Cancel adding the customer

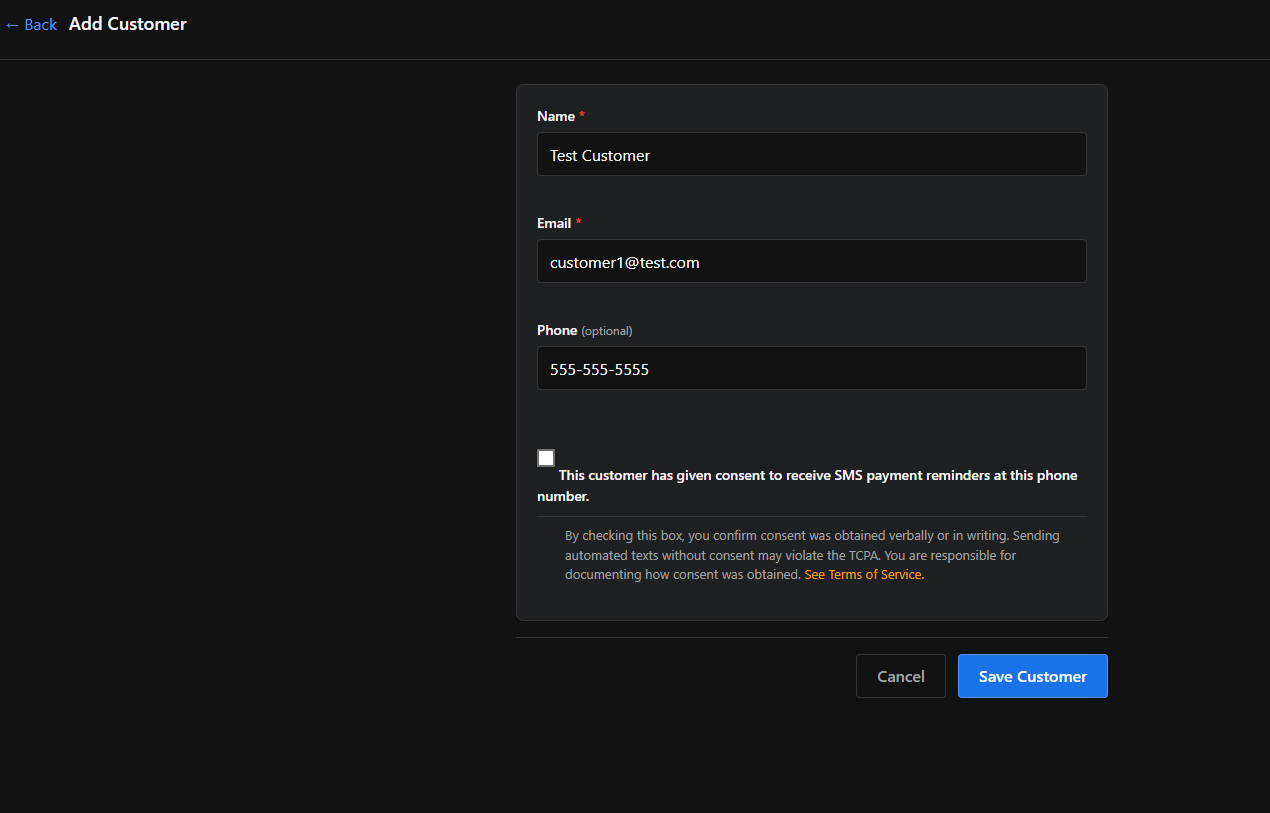[900, 676]
